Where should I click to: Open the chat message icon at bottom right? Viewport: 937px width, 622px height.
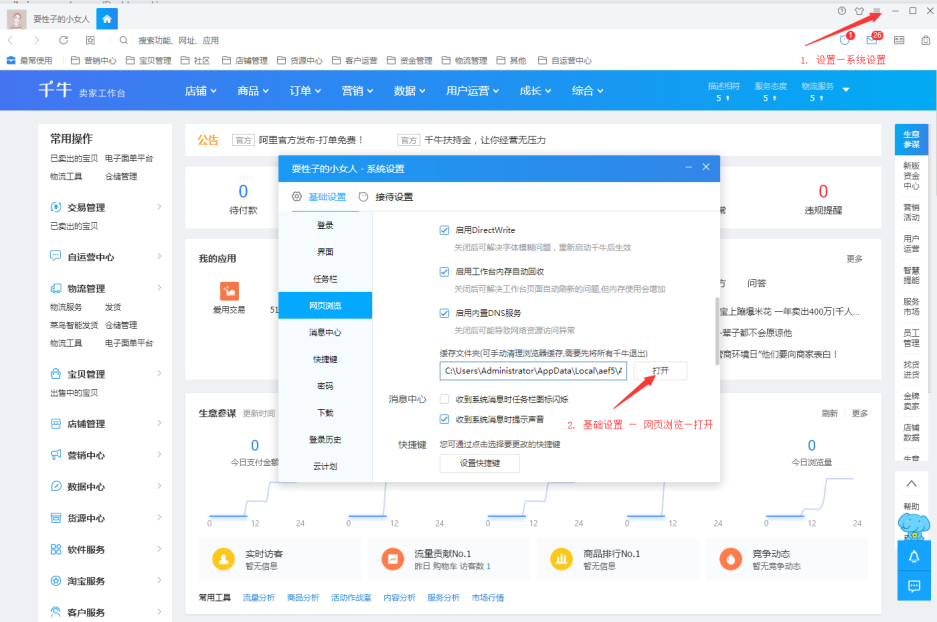(x=913, y=585)
